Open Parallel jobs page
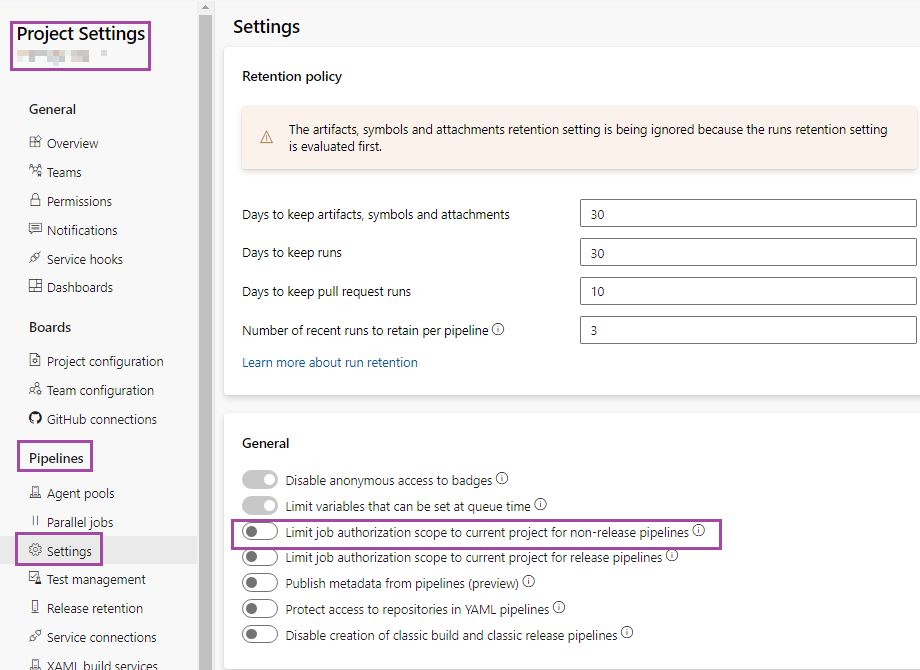Screen dimensions: 920x670 coord(80,522)
